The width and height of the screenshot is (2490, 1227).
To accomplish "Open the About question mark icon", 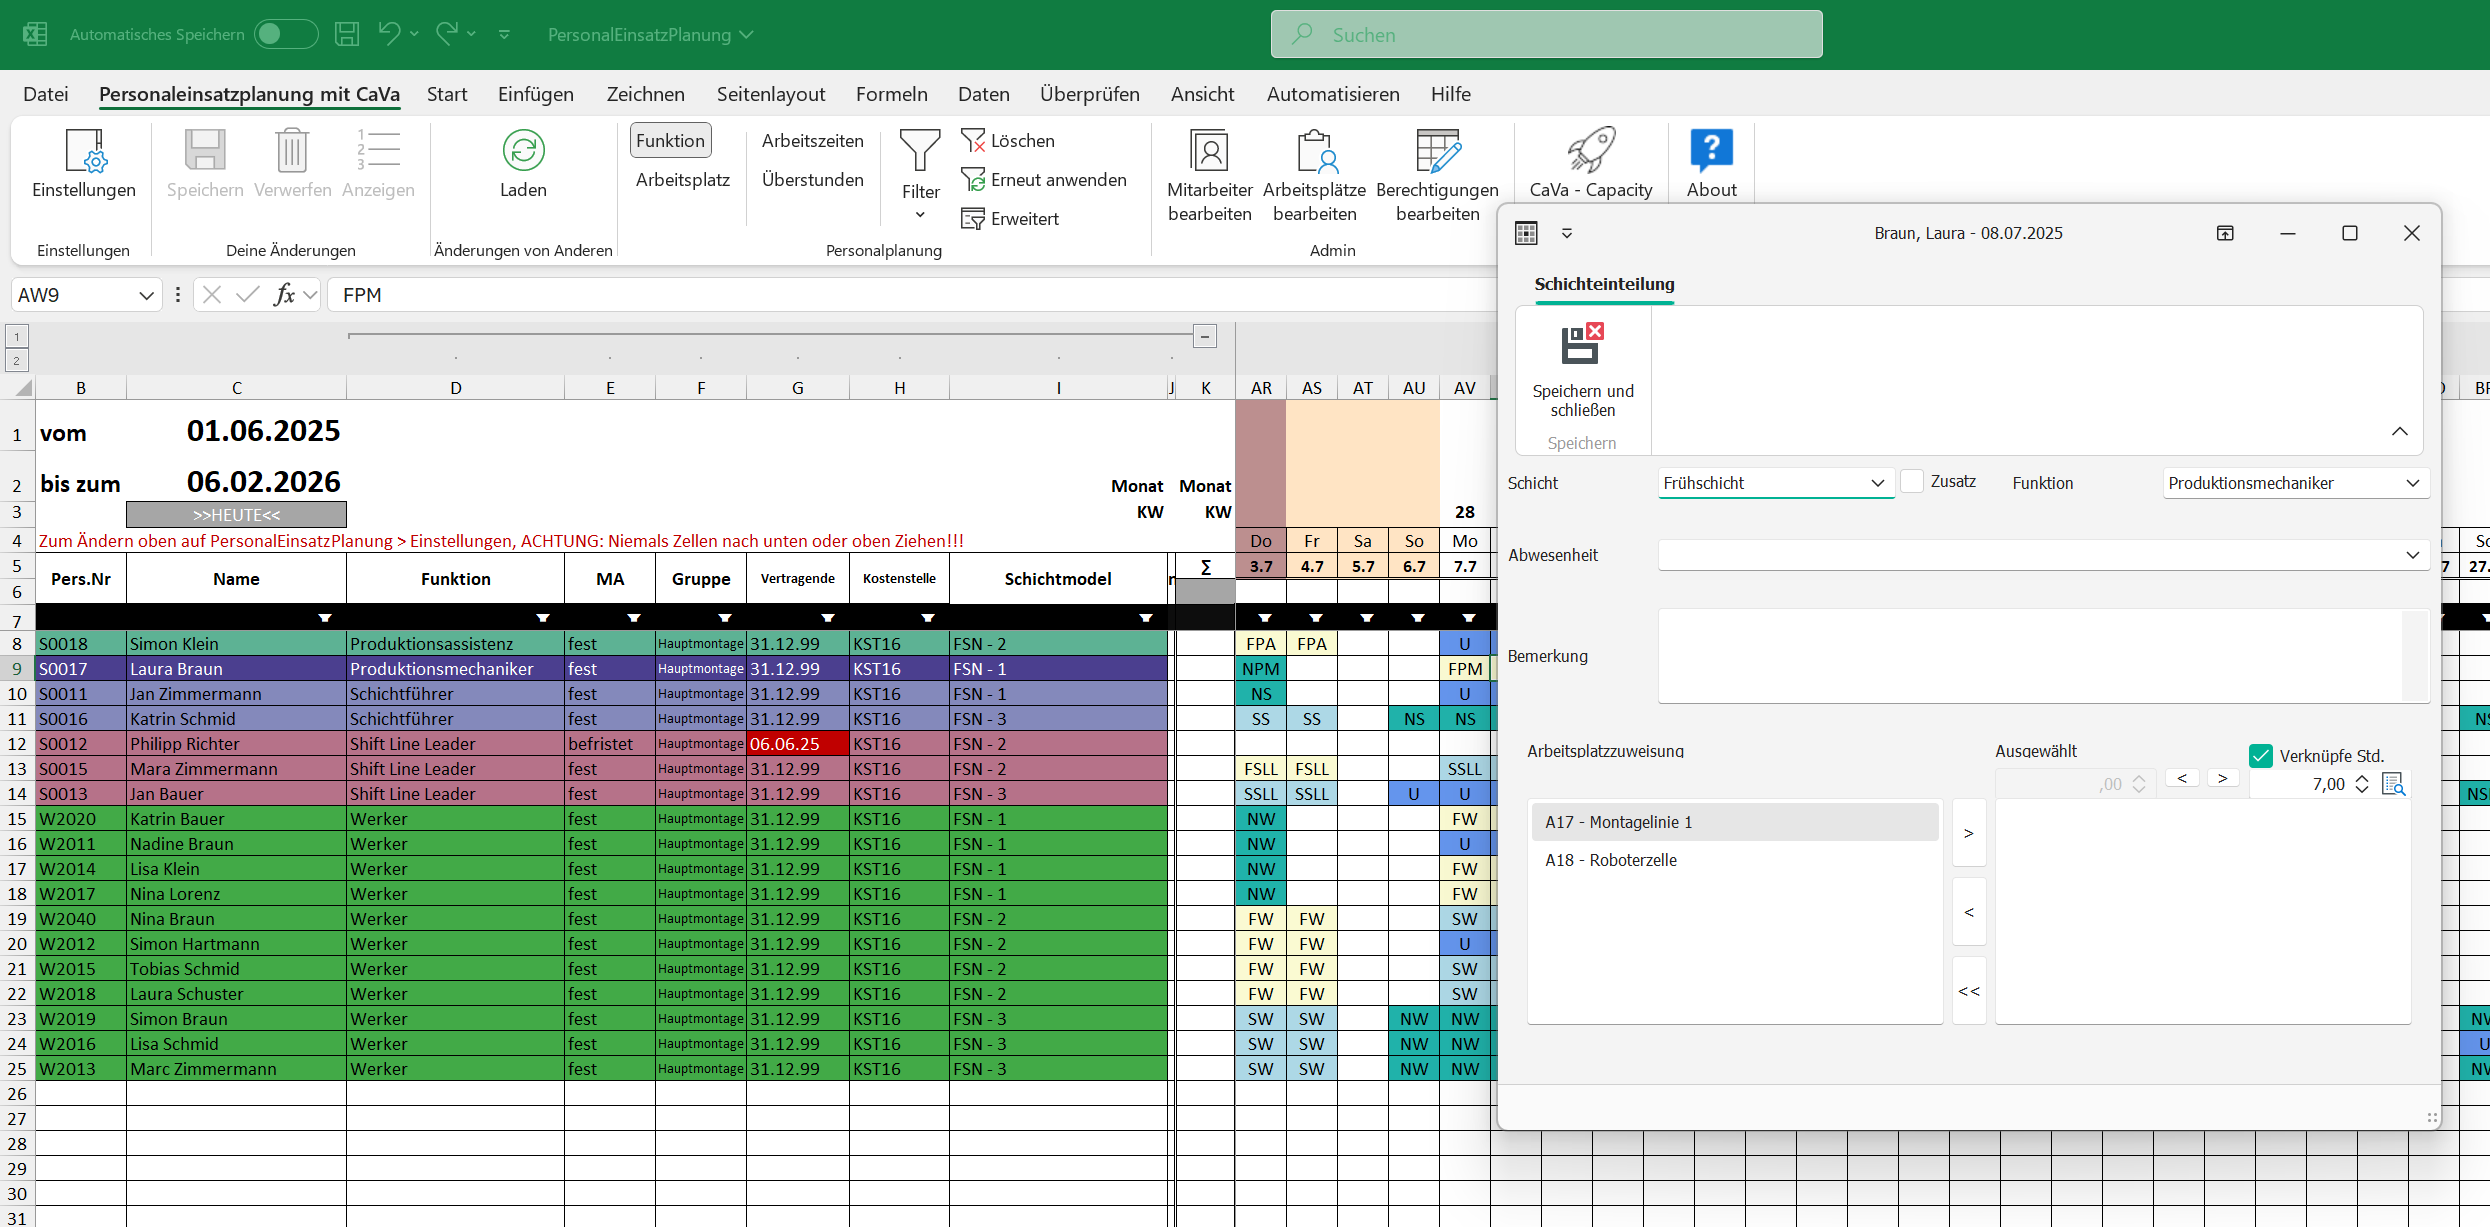I will point(1711,151).
